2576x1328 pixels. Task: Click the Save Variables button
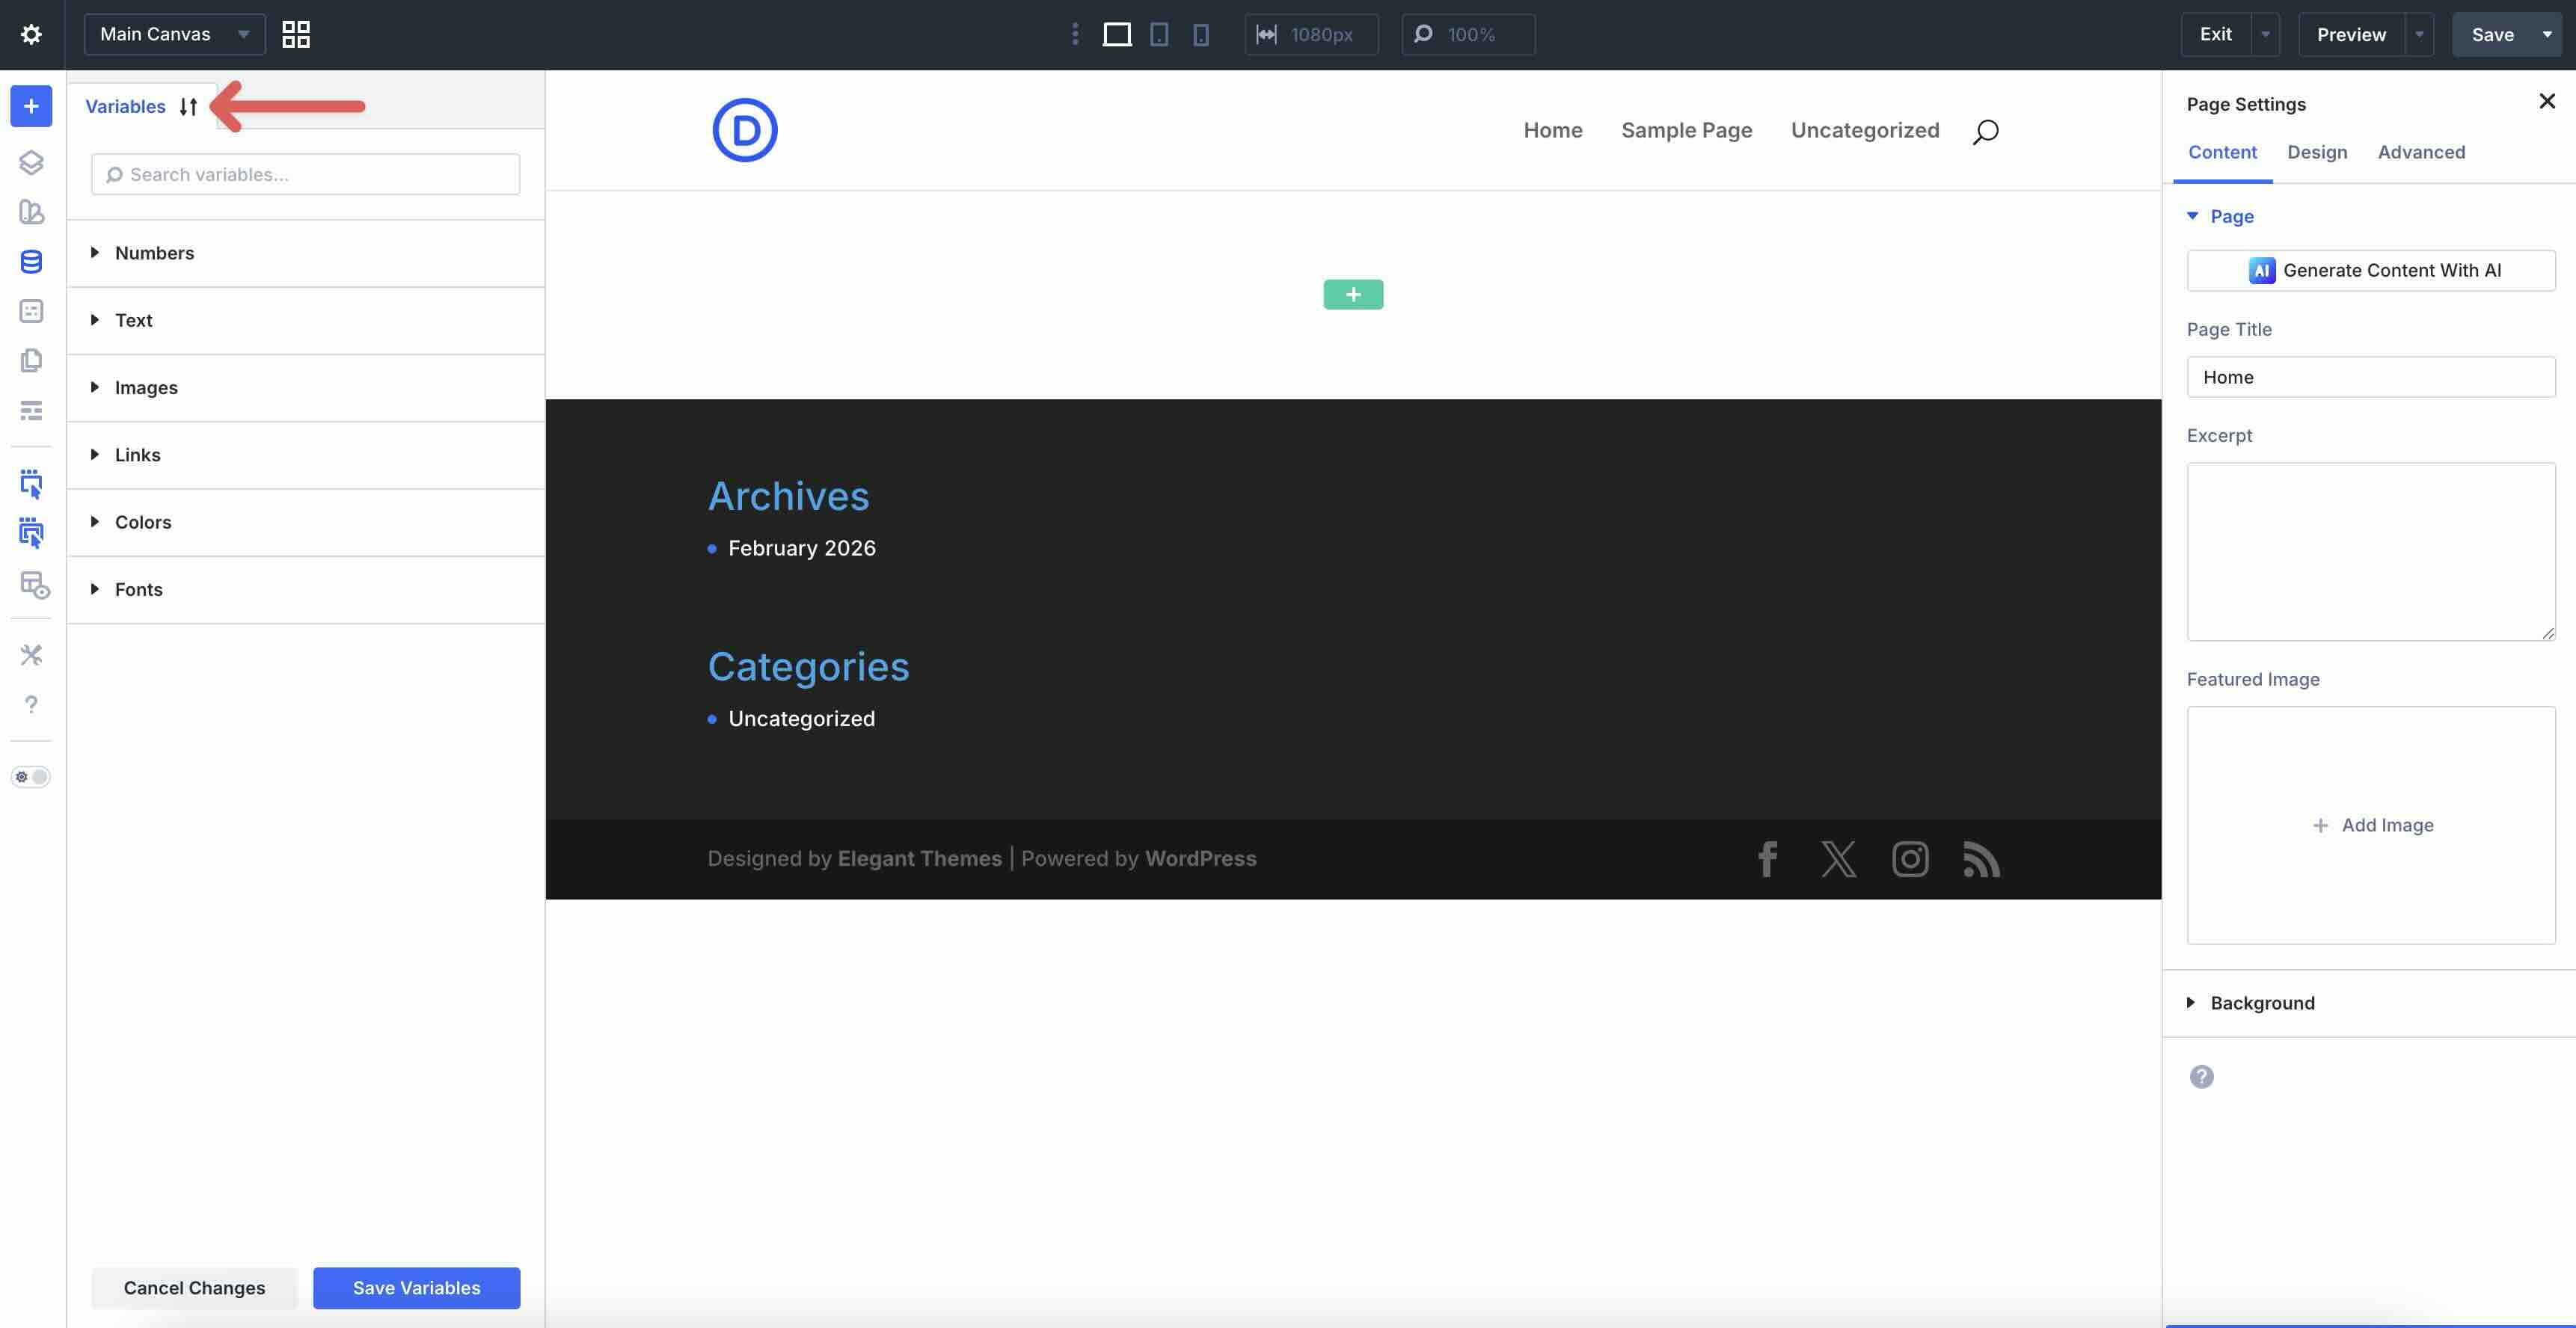pyautogui.click(x=416, y=1287)
